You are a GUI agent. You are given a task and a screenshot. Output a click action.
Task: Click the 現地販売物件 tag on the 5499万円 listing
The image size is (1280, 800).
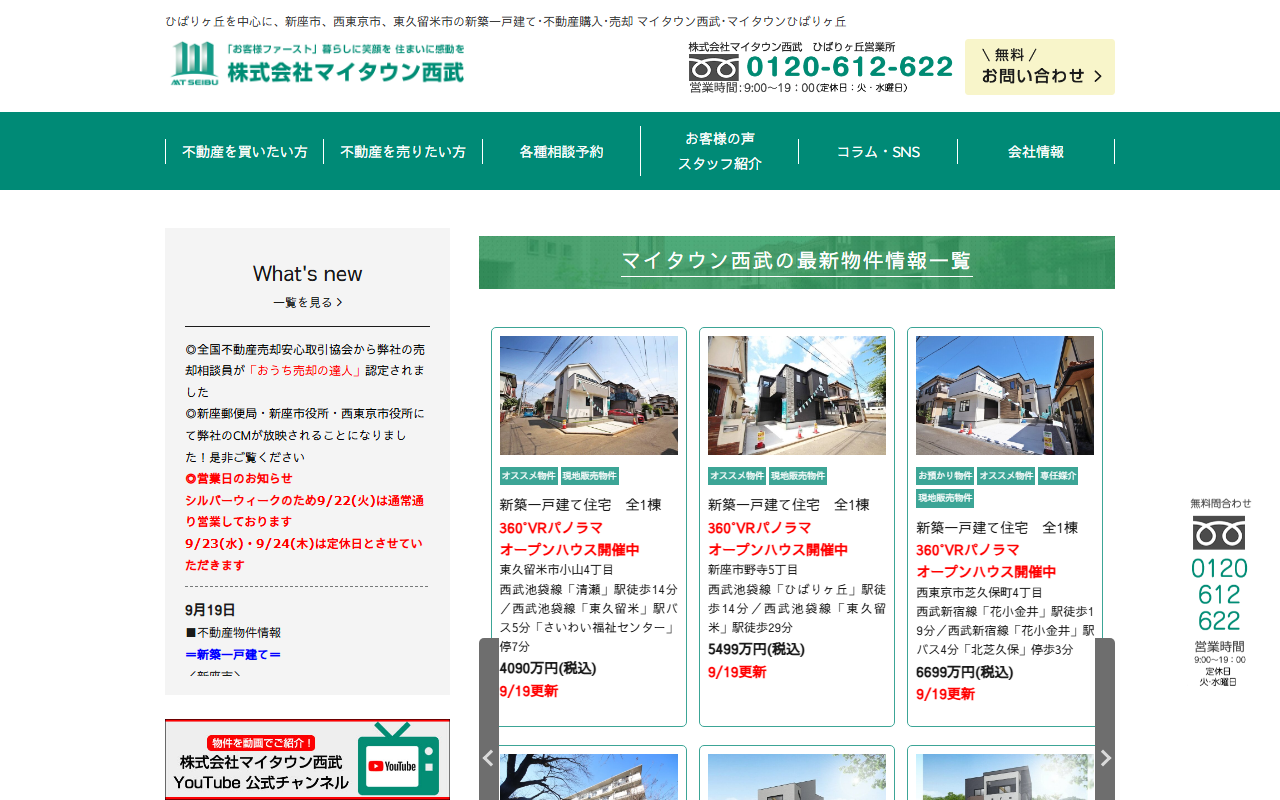click(x=798, y=476)
